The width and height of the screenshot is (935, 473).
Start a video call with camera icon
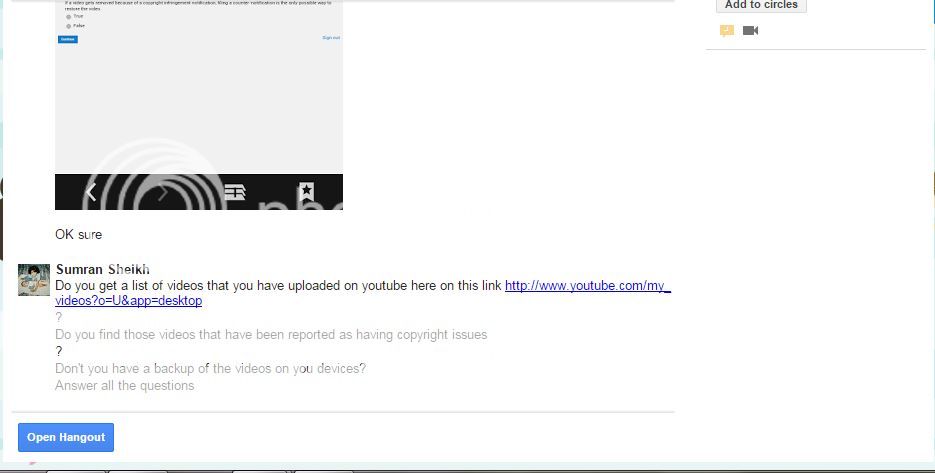click(x=750, y=31)
